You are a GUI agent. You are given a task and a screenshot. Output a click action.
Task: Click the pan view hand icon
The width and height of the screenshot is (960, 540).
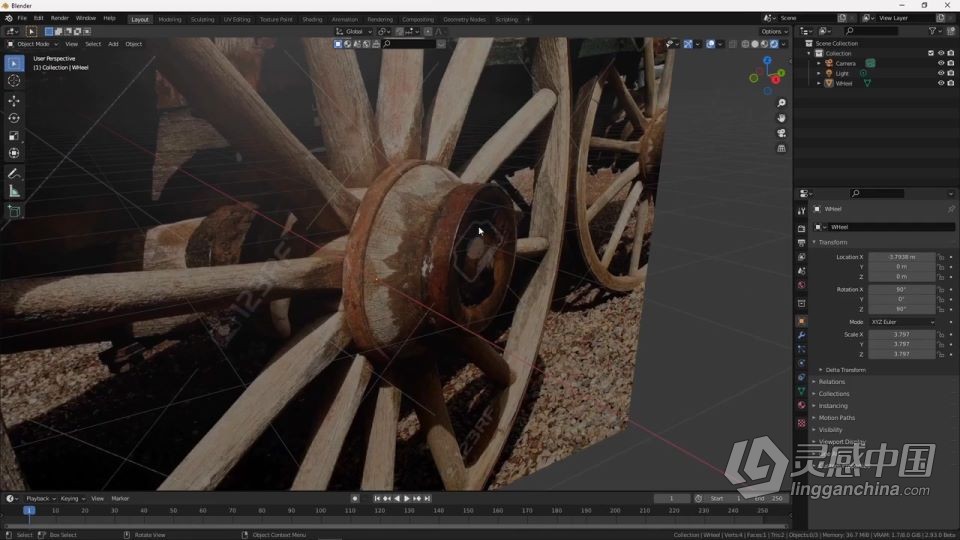coord(781,118)
